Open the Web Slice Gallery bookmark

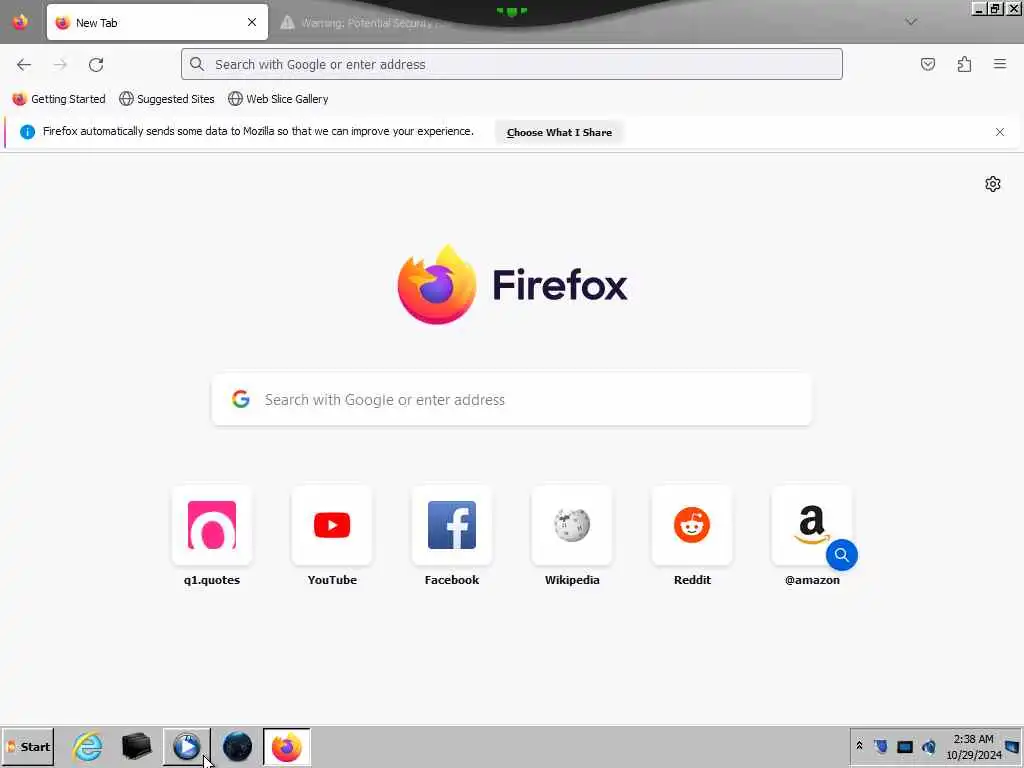tap(278, 99)
